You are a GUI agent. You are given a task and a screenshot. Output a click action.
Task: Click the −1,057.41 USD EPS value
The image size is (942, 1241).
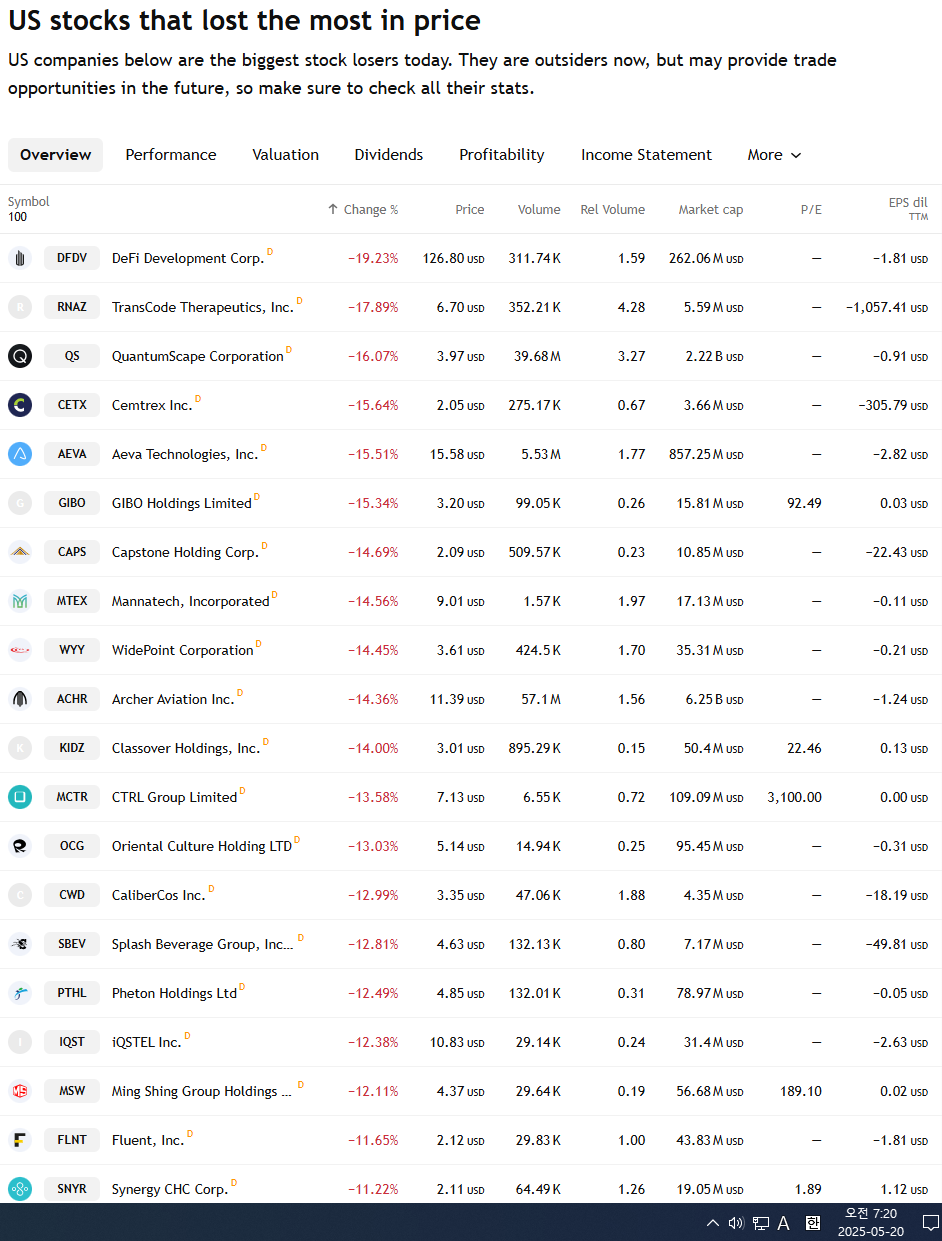[x=887, y=307]
